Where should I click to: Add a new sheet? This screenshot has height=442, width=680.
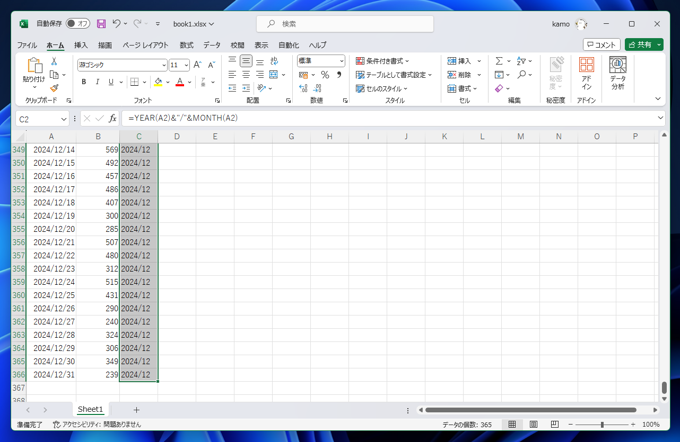136,410
